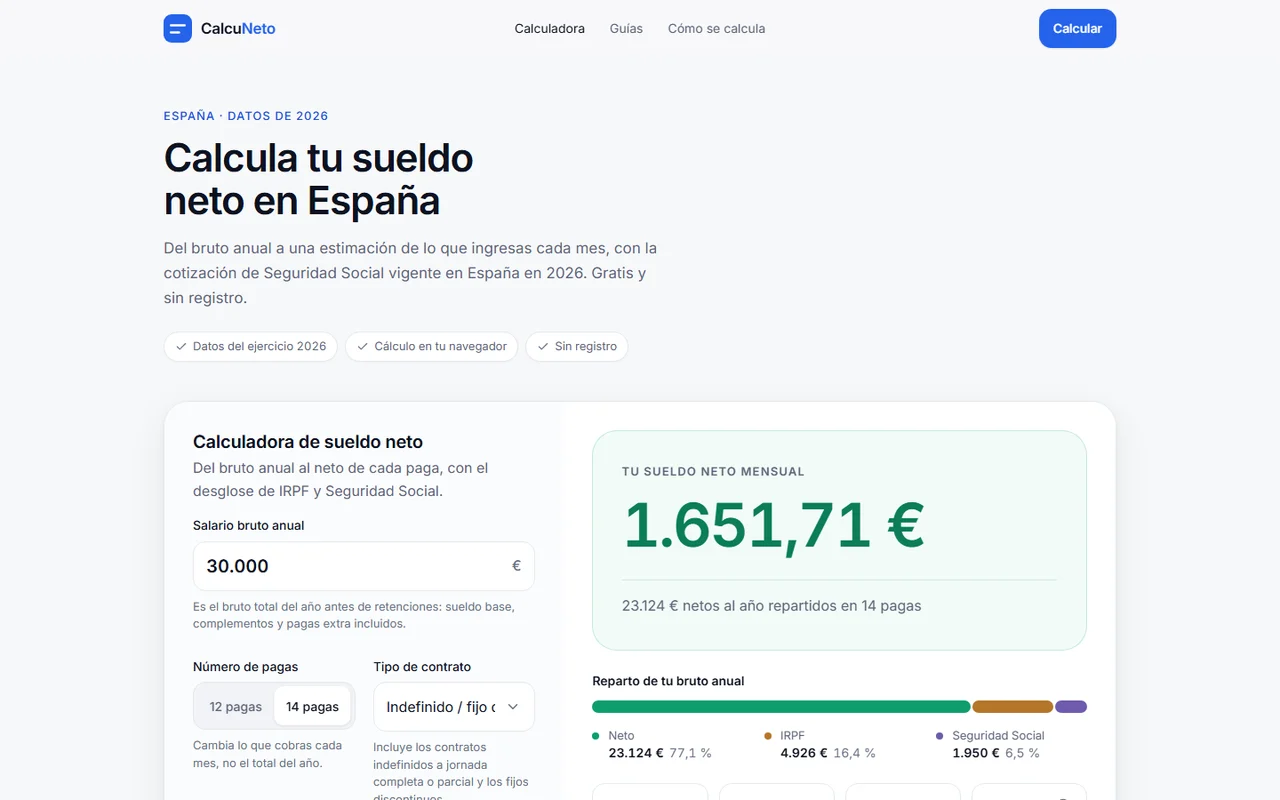Click the Datos del ejercicio 2026 chip

pyautogui.click(x=251, y=346)
